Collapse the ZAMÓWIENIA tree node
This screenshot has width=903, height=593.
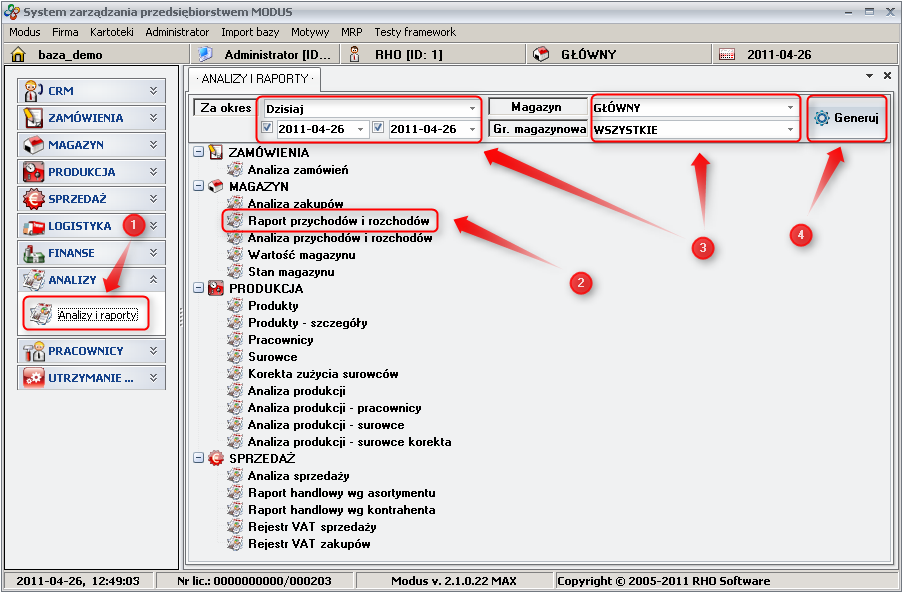click(198, 153)
